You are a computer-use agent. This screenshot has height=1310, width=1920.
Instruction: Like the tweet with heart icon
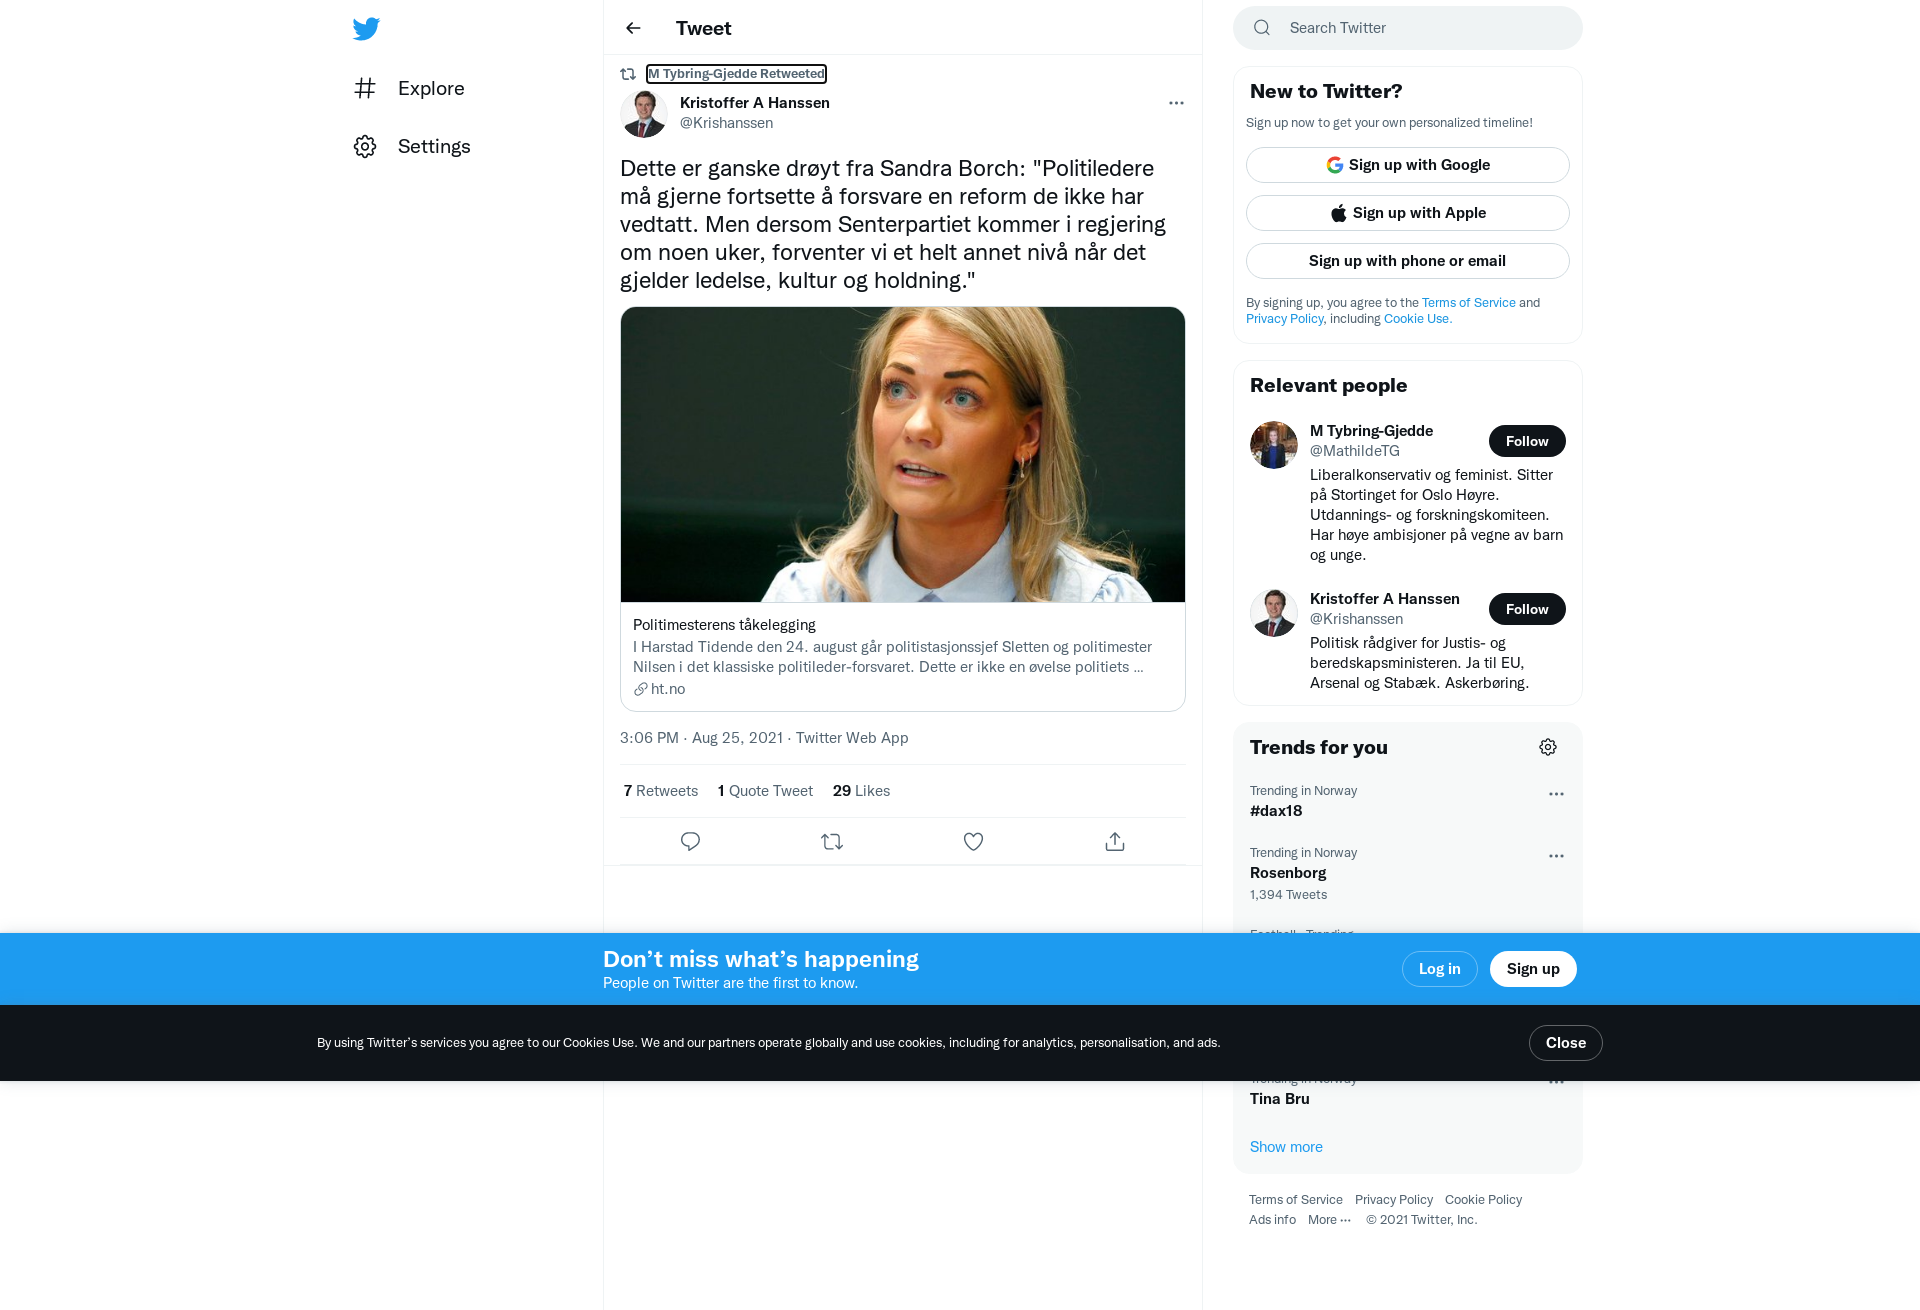[x=973, y=841]
